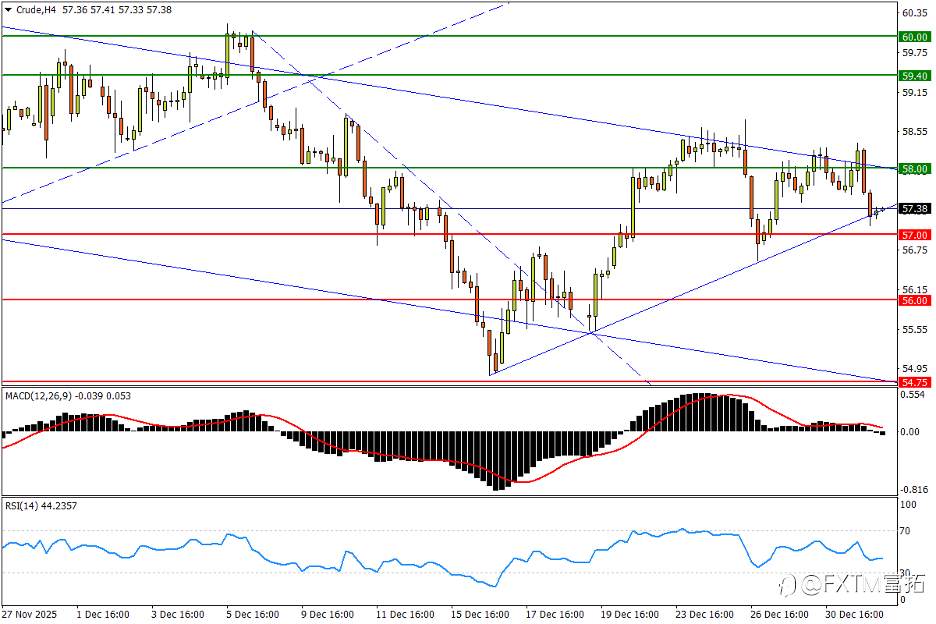This screenshot has width=936, height=624.
Task: Select the 9 Dec 16:00 time label
Action: click(327, 614)
